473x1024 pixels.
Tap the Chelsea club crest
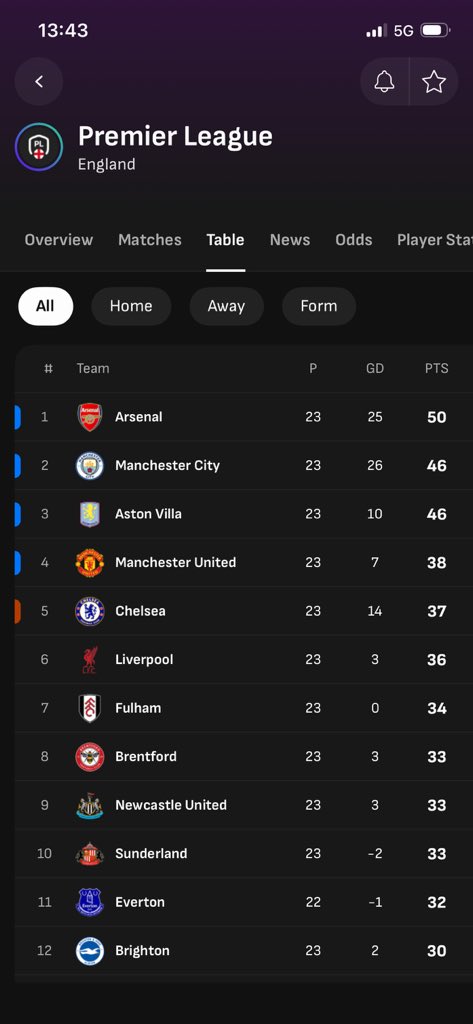click(90, 611)
